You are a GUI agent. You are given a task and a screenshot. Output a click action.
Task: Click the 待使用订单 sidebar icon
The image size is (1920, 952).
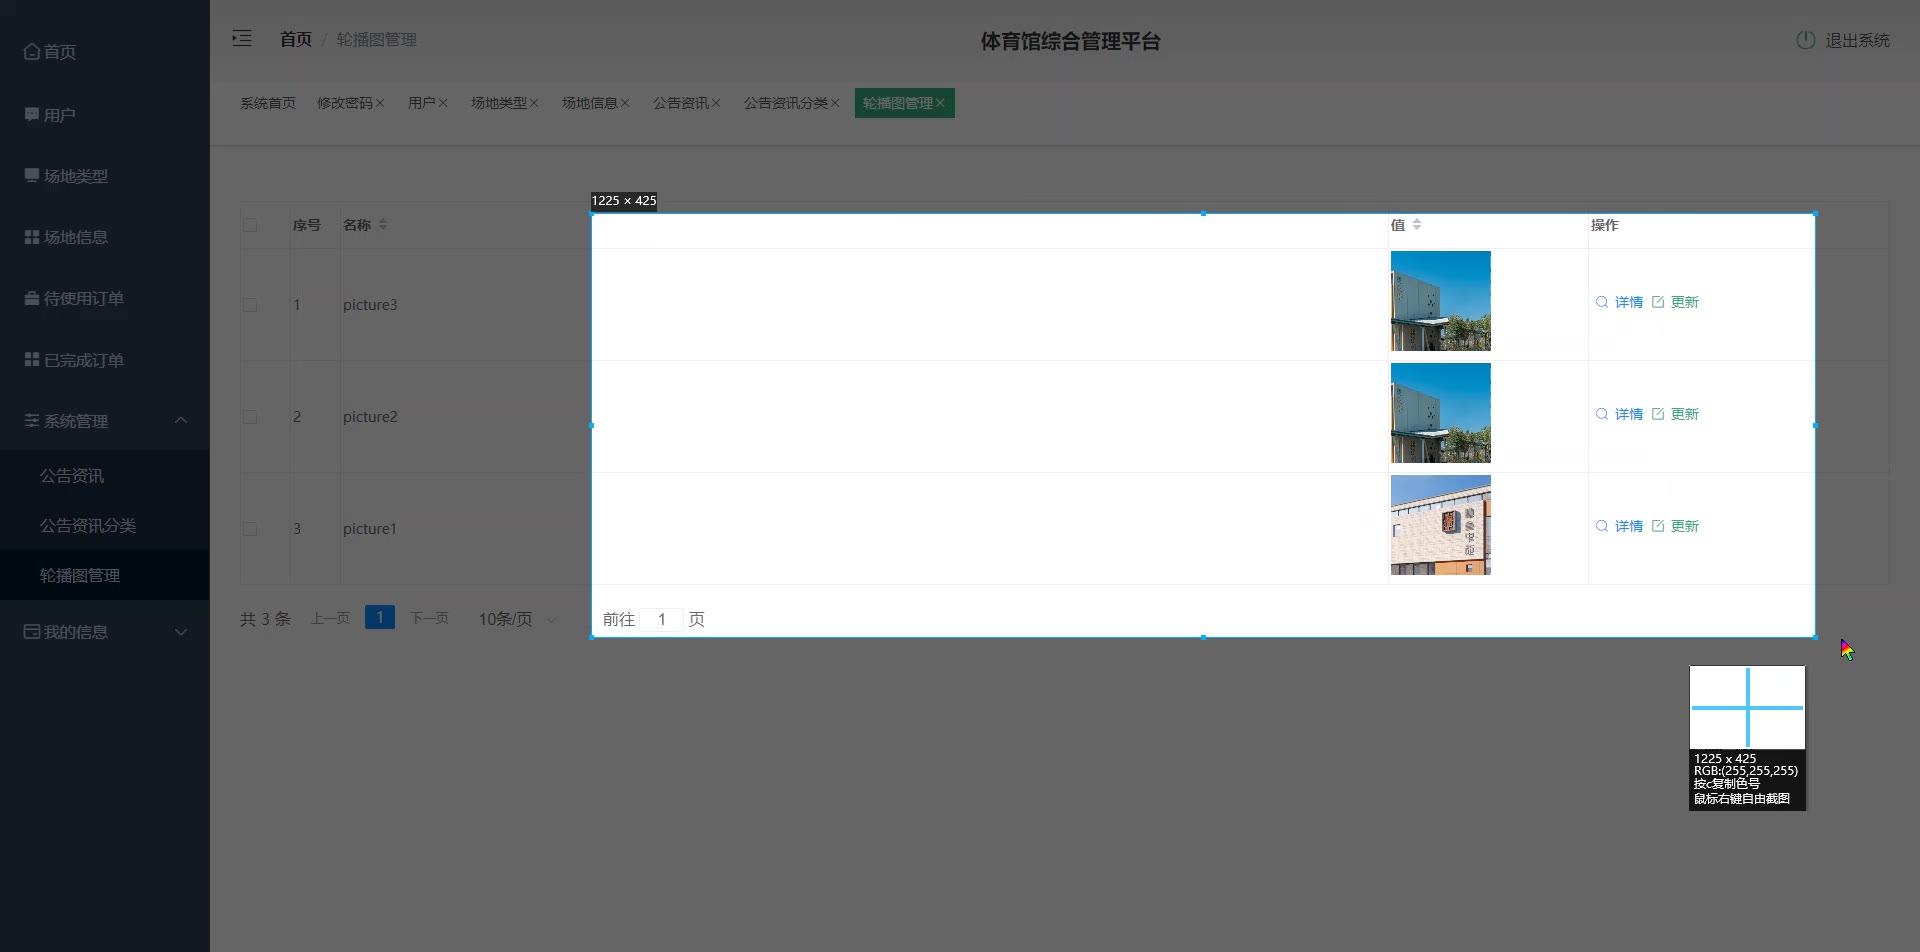point(32,298)
